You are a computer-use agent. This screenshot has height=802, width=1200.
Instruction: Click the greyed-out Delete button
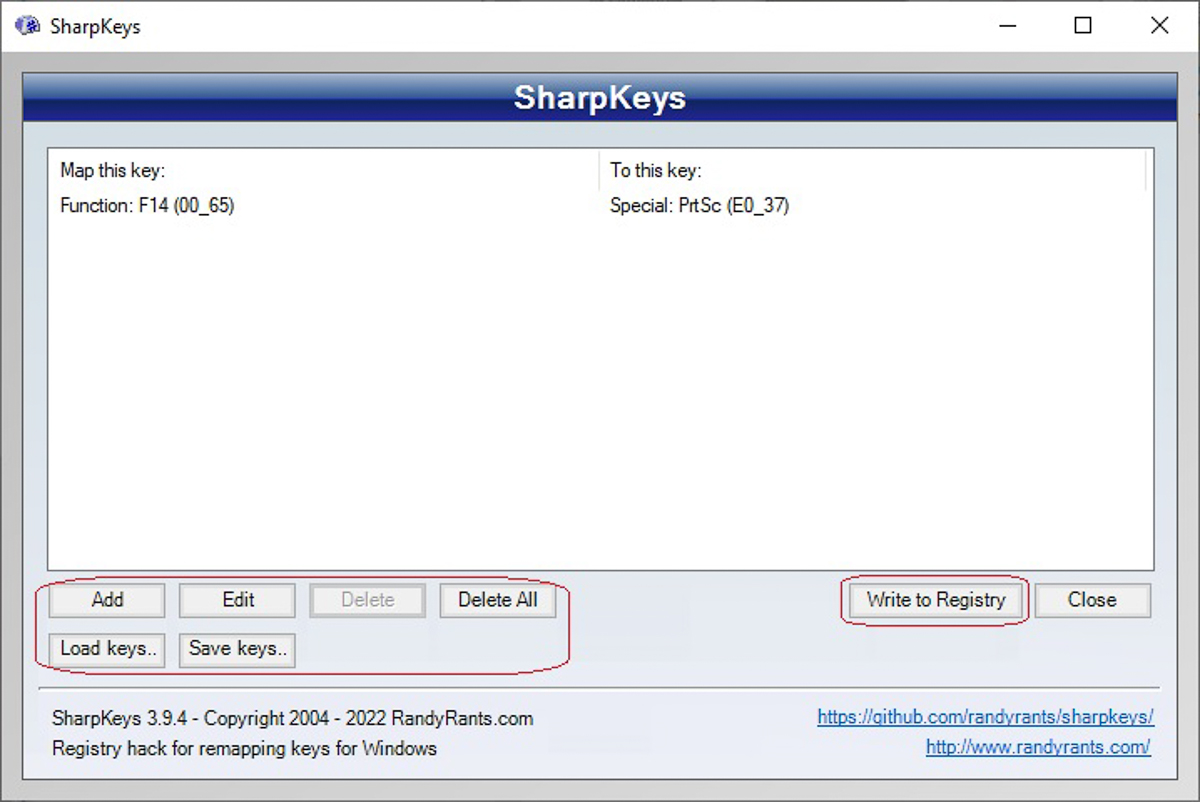368,600
